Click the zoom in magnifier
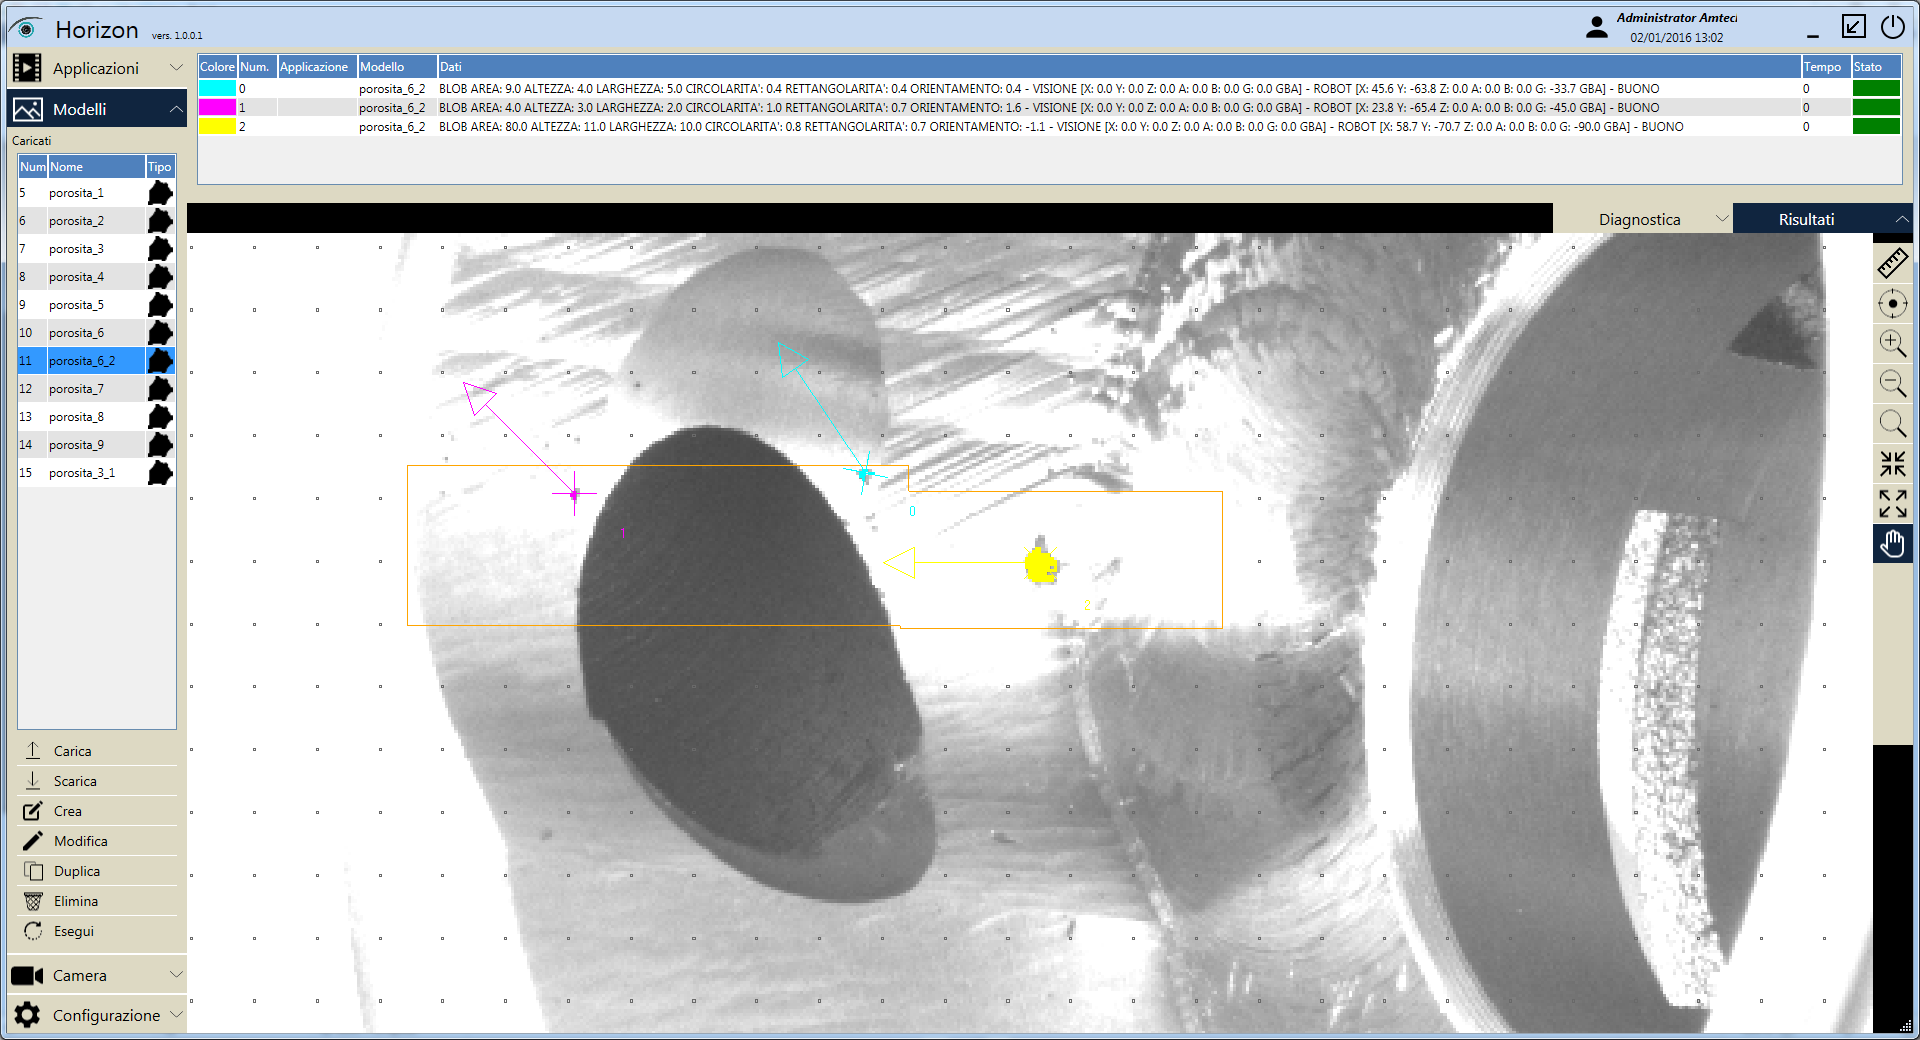This screenshot has height=1040, width=1920. click(1892, 343)
